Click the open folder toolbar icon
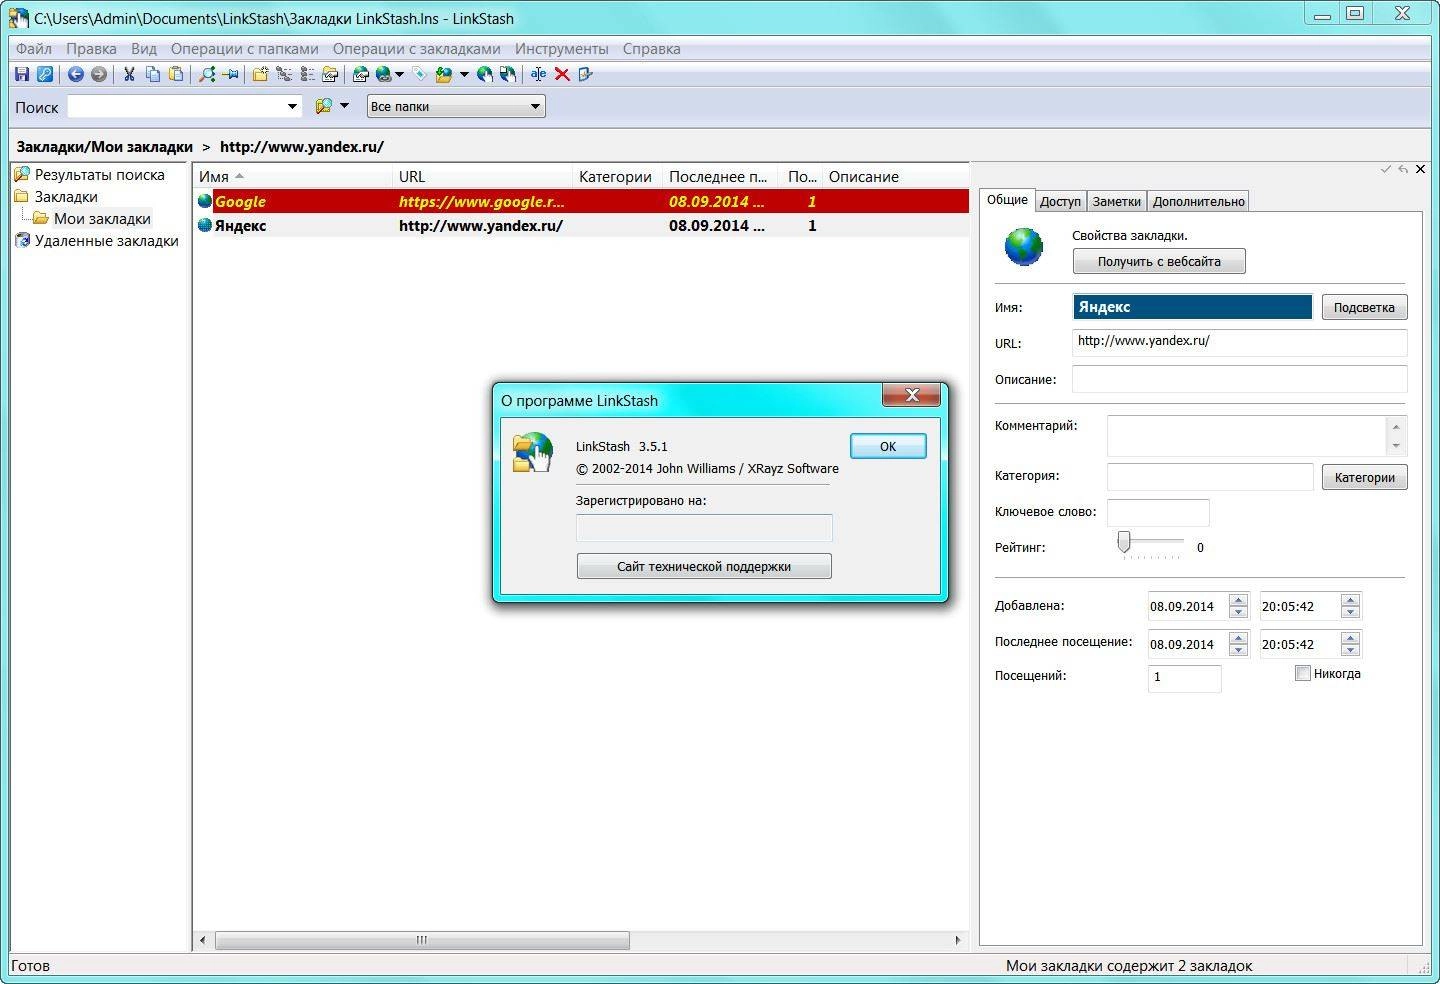The height and width of the screenshot is (984, 1440). pyautogui.click(x=330, y=74)
